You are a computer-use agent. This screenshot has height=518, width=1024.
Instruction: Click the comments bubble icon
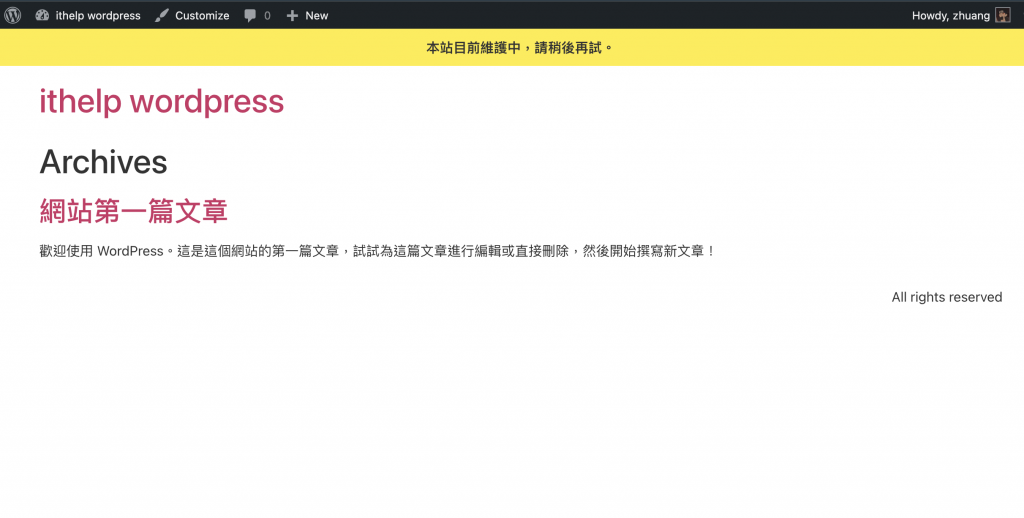(x=250, y=16)
